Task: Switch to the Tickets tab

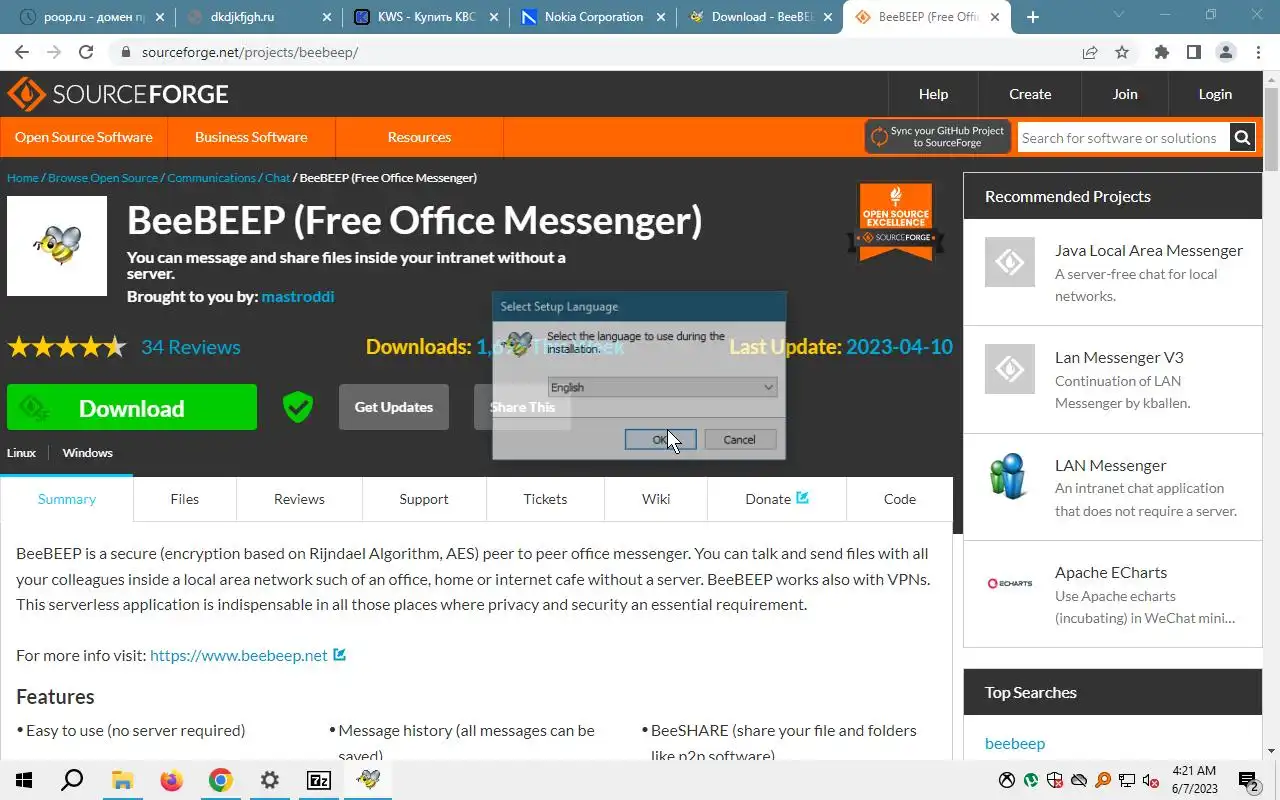Action: tap(545, 499)
